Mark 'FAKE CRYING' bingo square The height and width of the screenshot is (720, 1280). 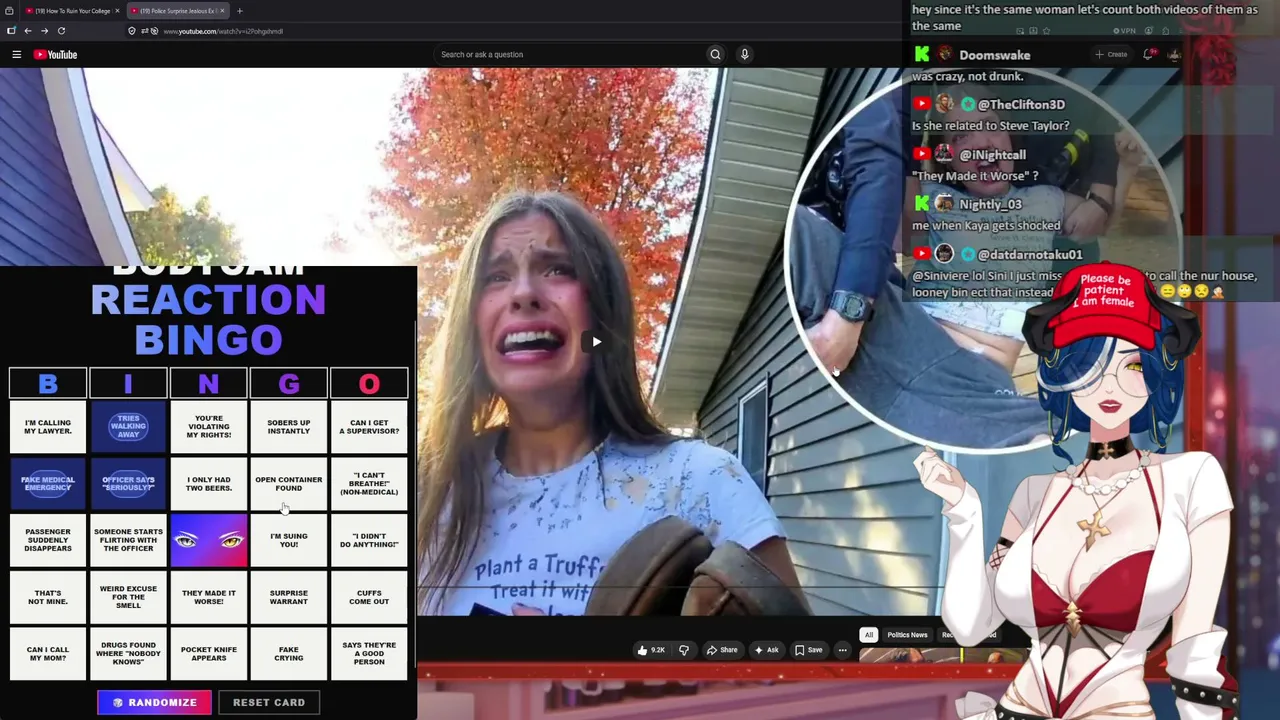point(289,654)
